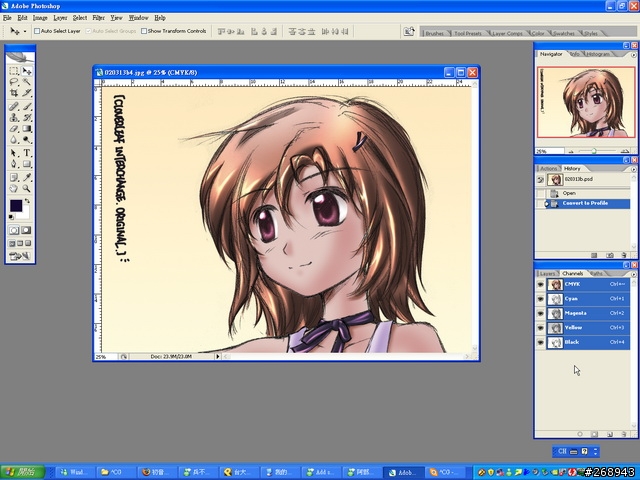Click the foreground color swatch
The width and height of the screenshot is (640, 480).
coord(16,205)
